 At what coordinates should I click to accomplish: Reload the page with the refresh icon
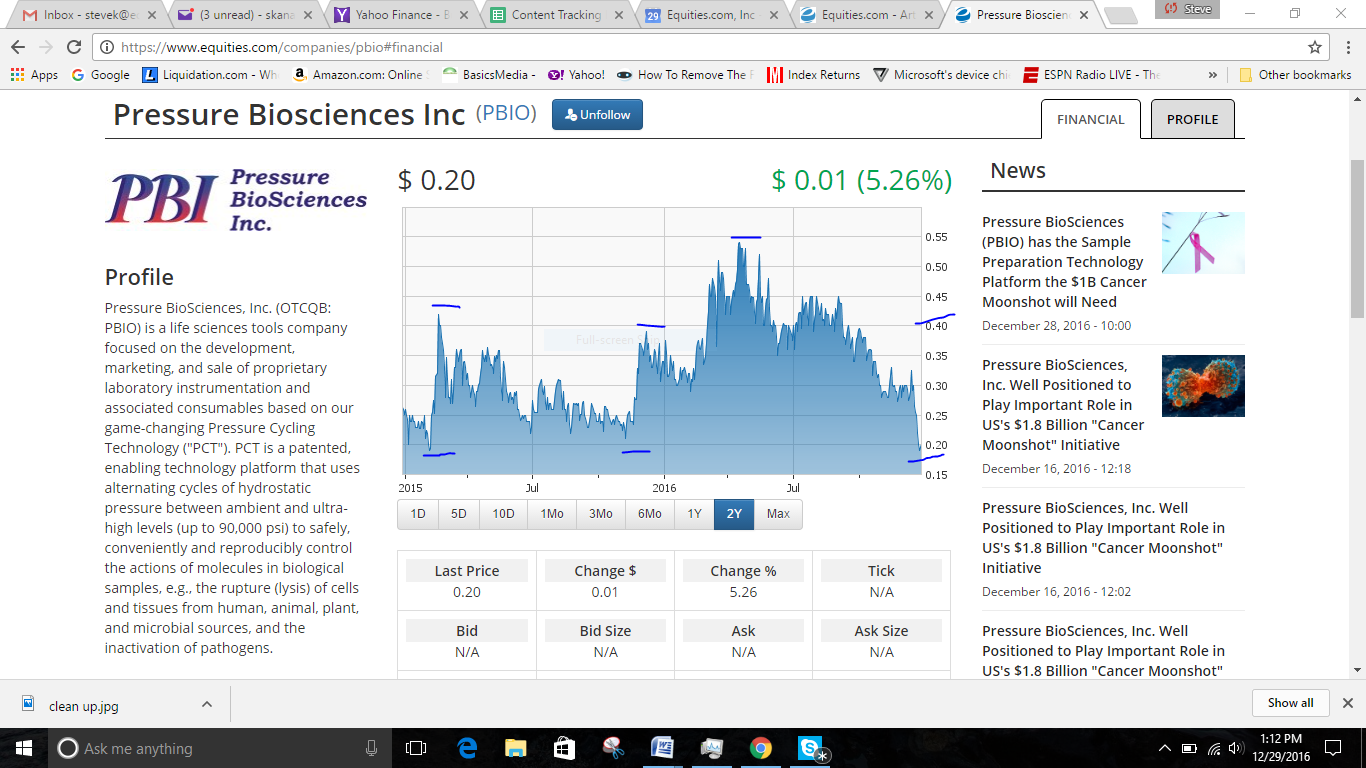point(74,47)
